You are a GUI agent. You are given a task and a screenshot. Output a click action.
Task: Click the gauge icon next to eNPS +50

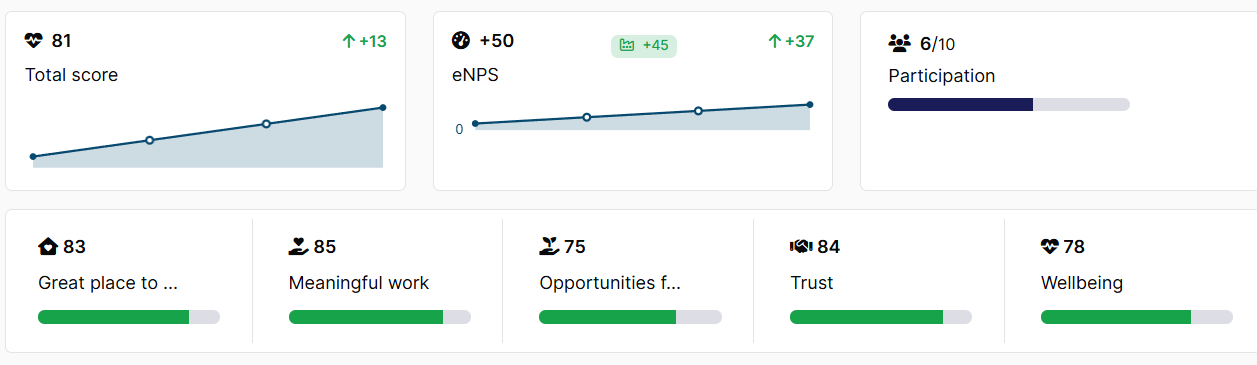461,41
